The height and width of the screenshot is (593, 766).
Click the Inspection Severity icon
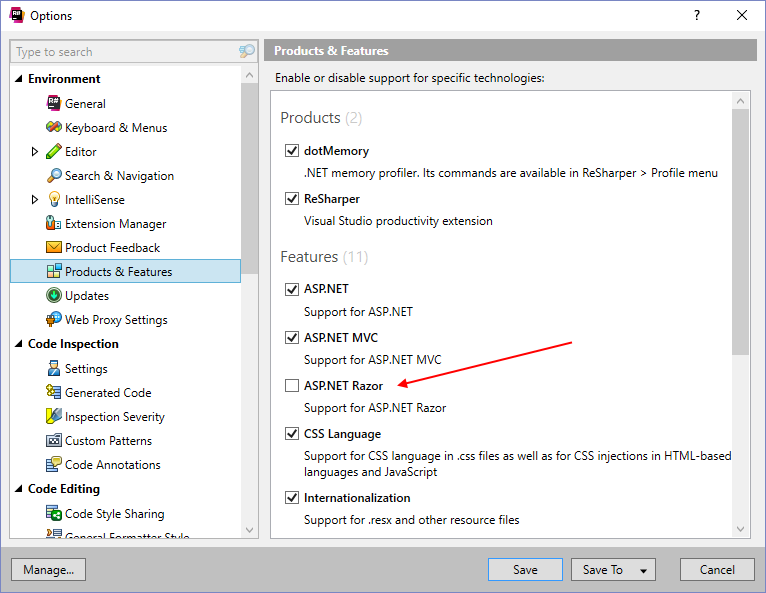55,416
